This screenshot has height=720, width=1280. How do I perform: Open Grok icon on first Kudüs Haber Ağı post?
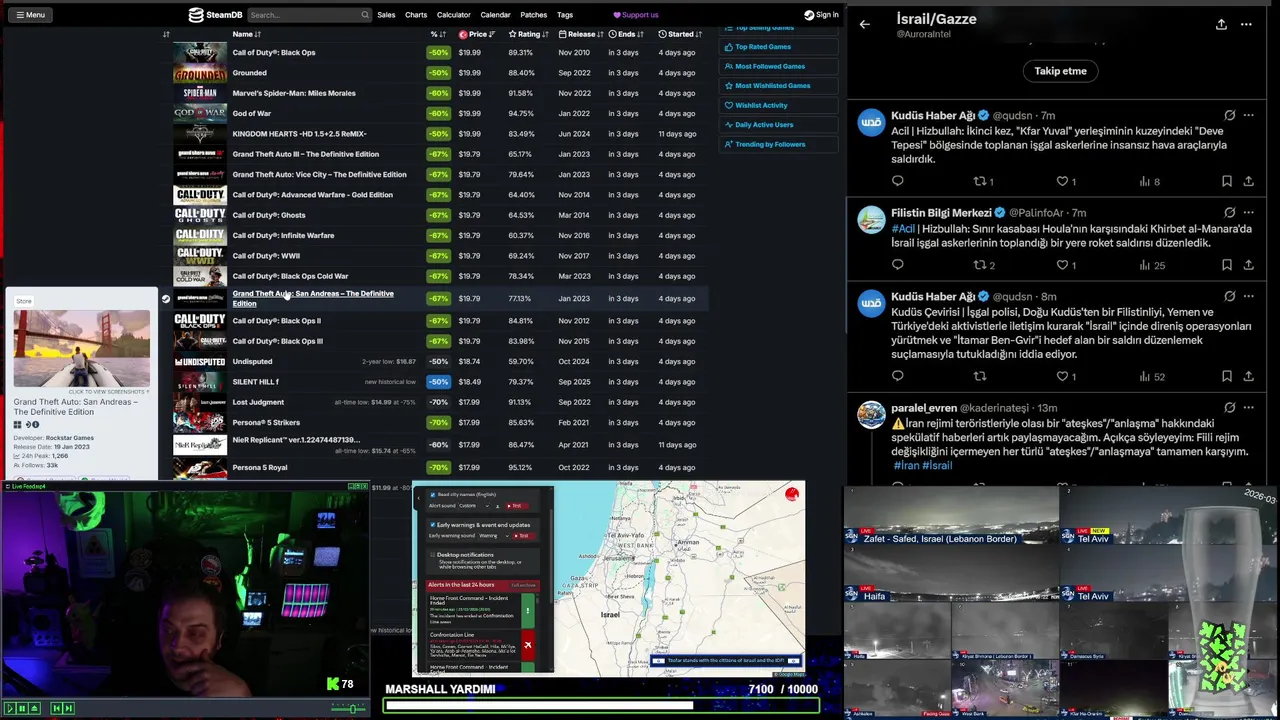[1229, 115]
